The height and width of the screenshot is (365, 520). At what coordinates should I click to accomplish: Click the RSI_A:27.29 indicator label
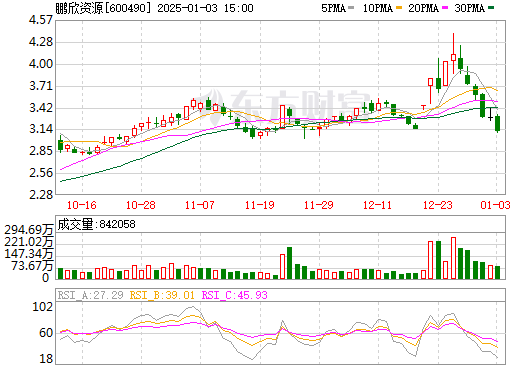(91, 295)
